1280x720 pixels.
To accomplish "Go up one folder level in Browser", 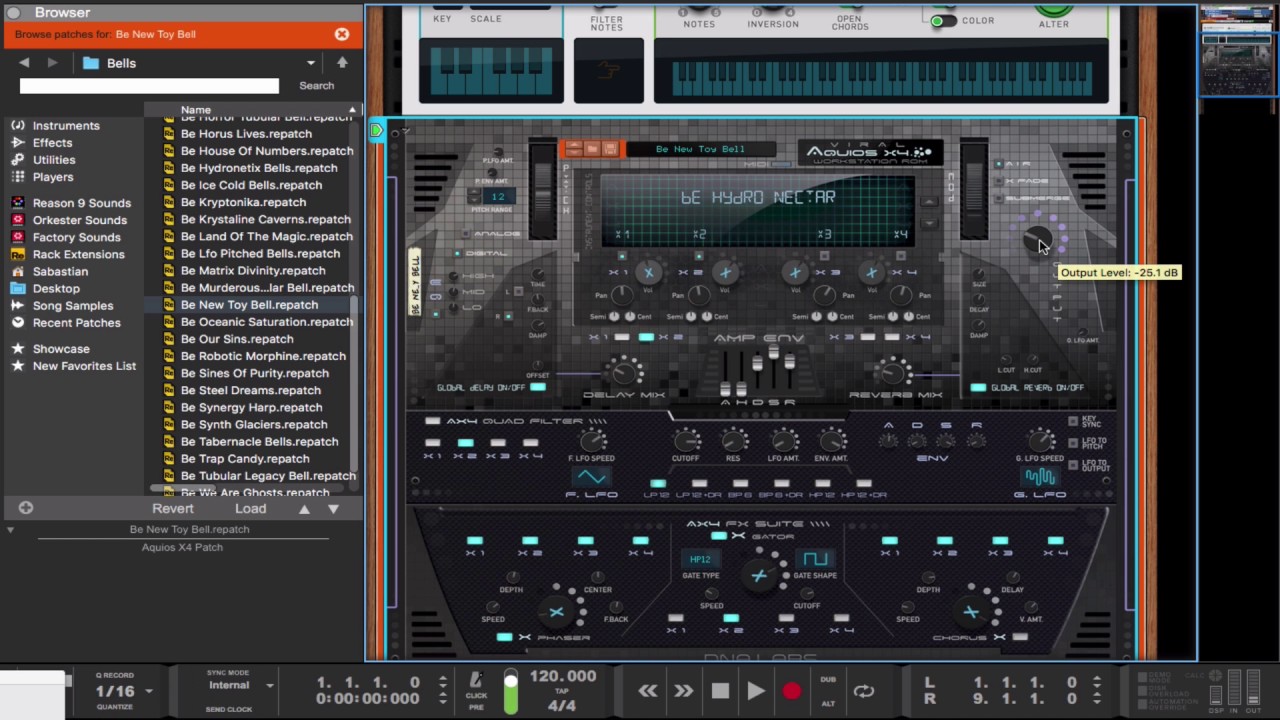I will pos(342,62).
